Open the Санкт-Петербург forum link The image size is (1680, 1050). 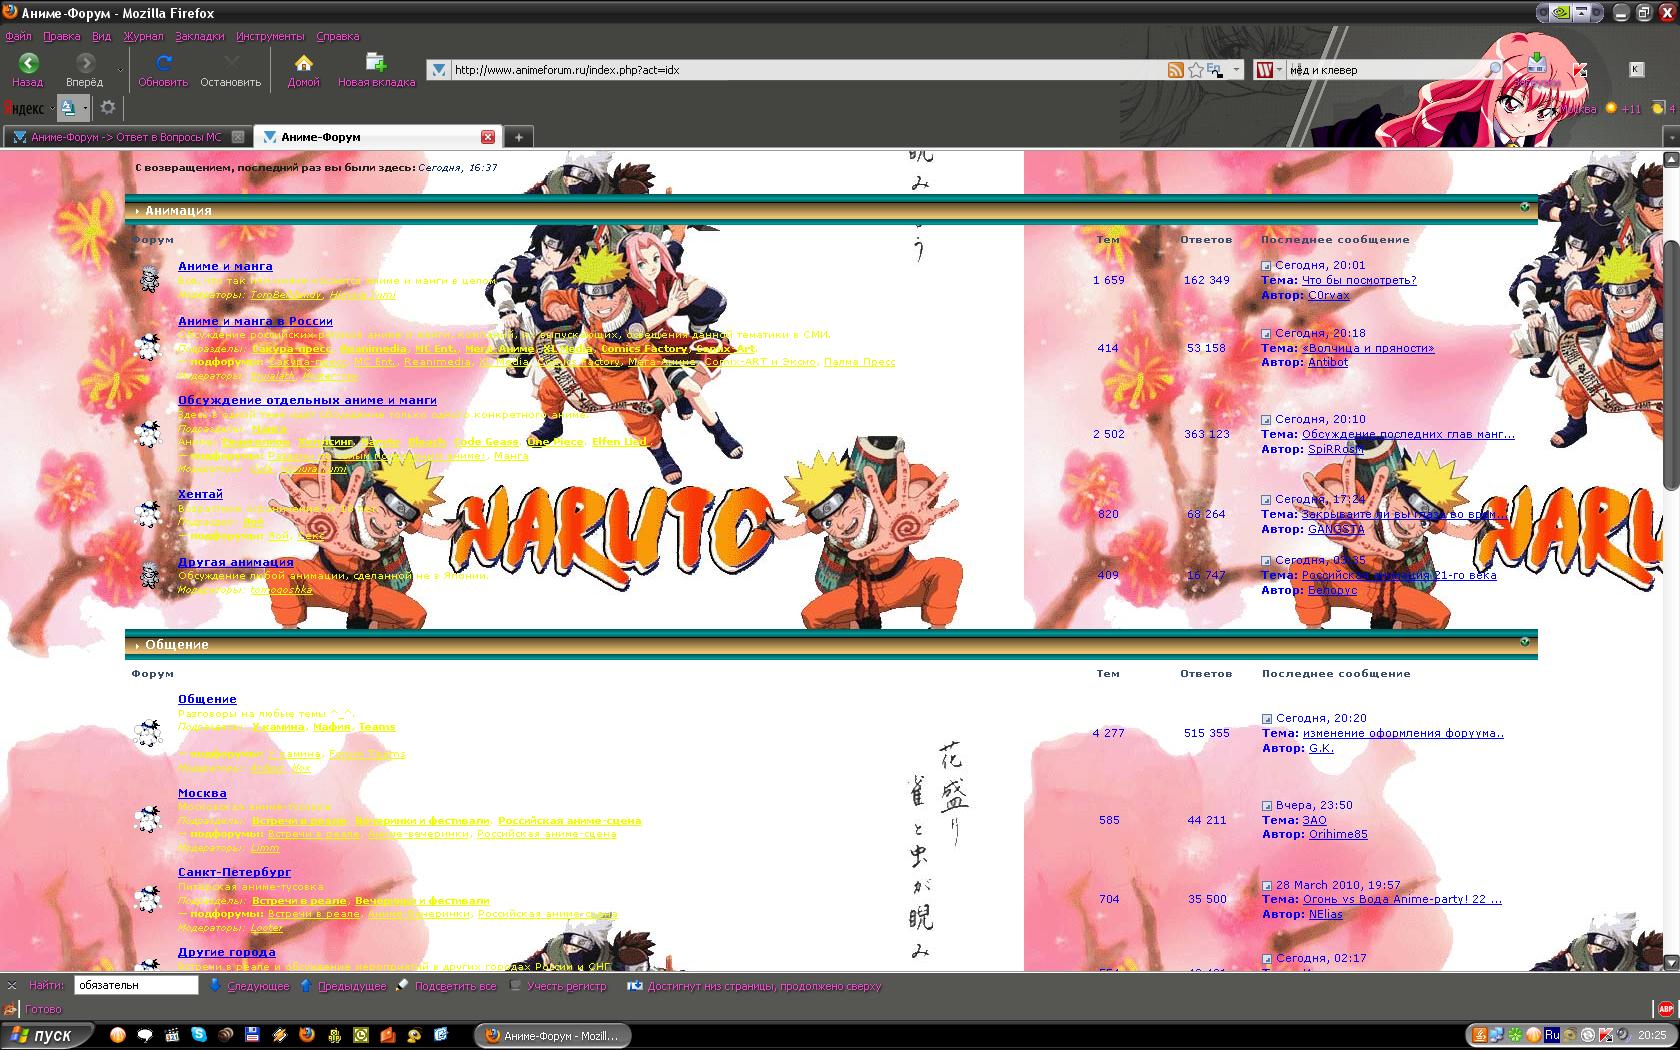click(x=234, y=872)
